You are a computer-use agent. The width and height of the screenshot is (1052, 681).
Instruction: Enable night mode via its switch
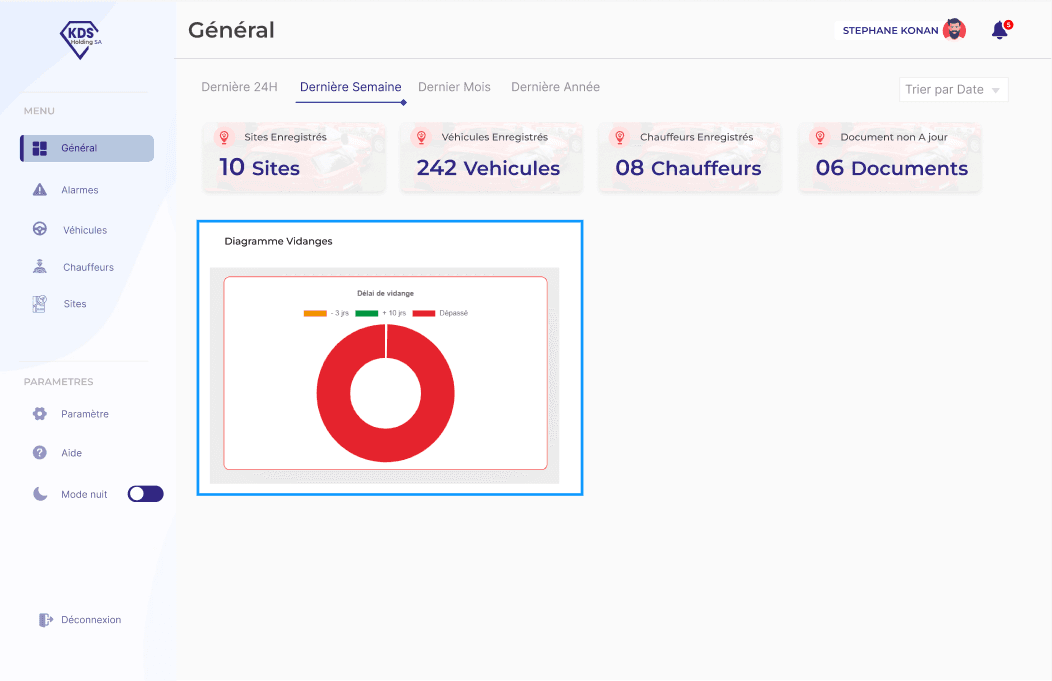click(145, 493)
